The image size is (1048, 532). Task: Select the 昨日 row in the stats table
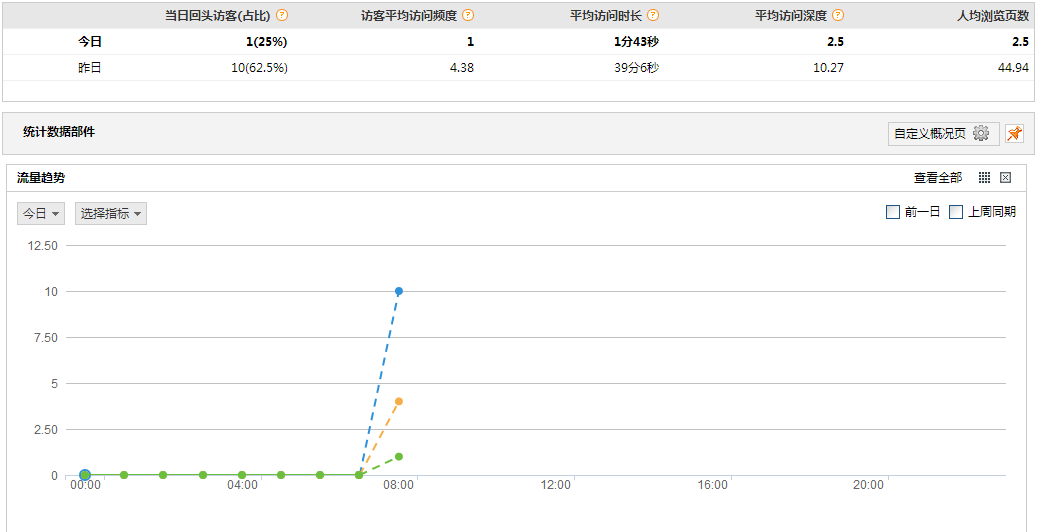tap(519, 68)
